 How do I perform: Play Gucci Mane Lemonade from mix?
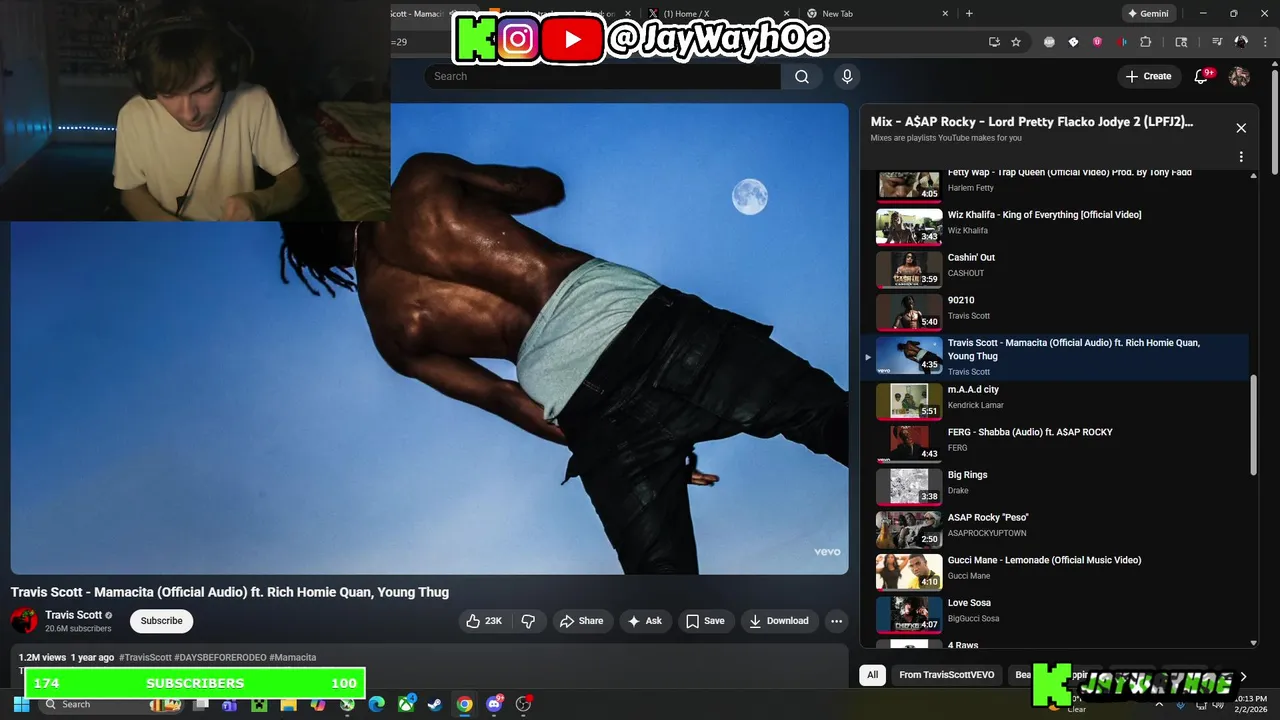[x=1055, y=572]
